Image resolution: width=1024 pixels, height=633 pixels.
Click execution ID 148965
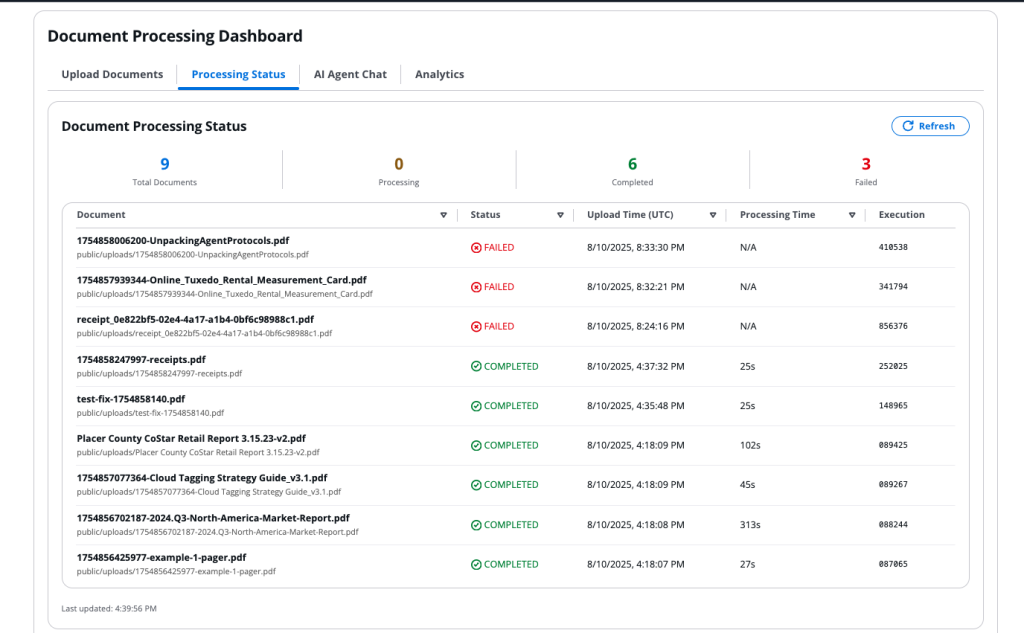pos(893,405)
